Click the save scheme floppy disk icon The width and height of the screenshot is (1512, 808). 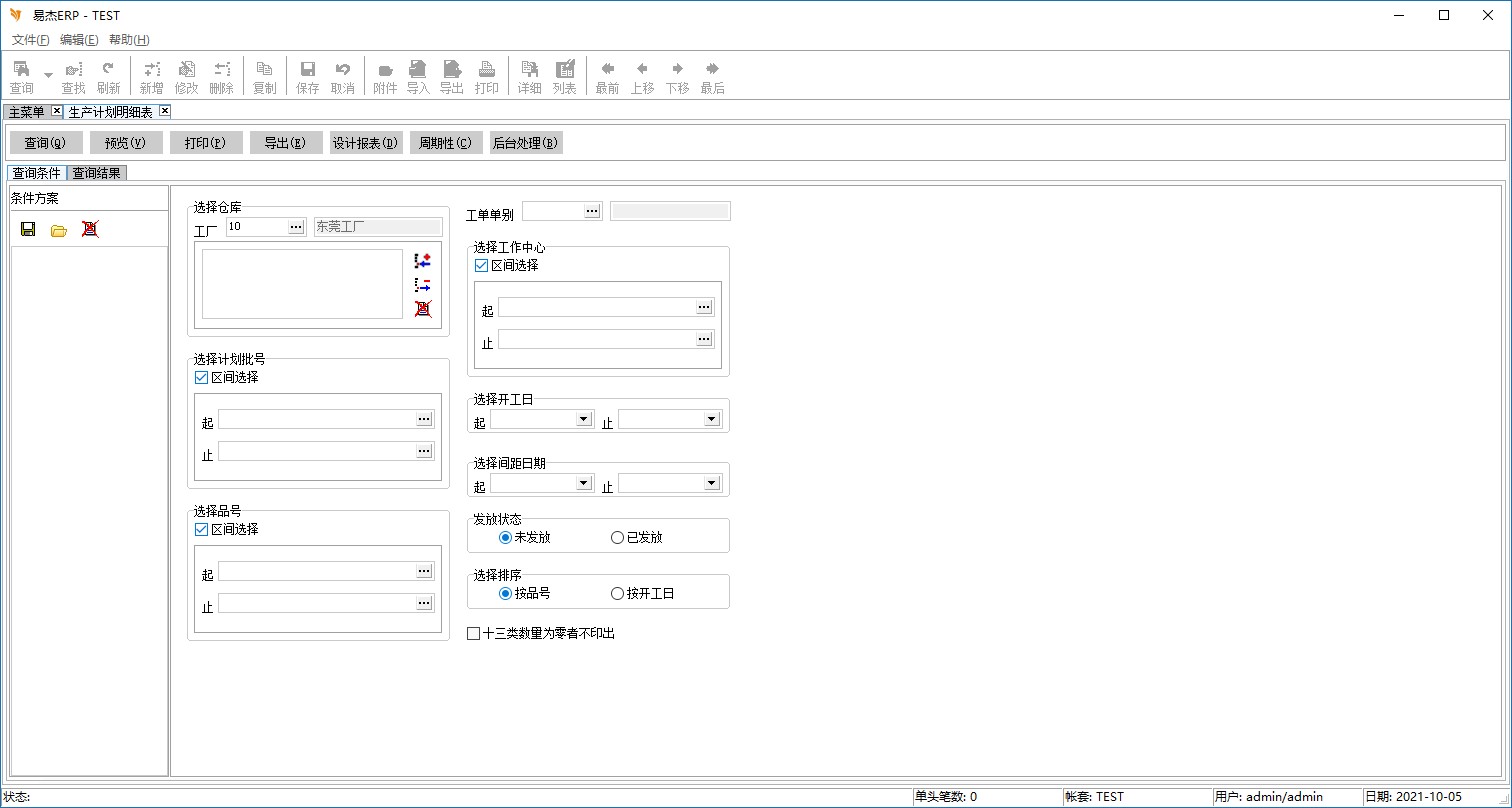coord(28,229)
